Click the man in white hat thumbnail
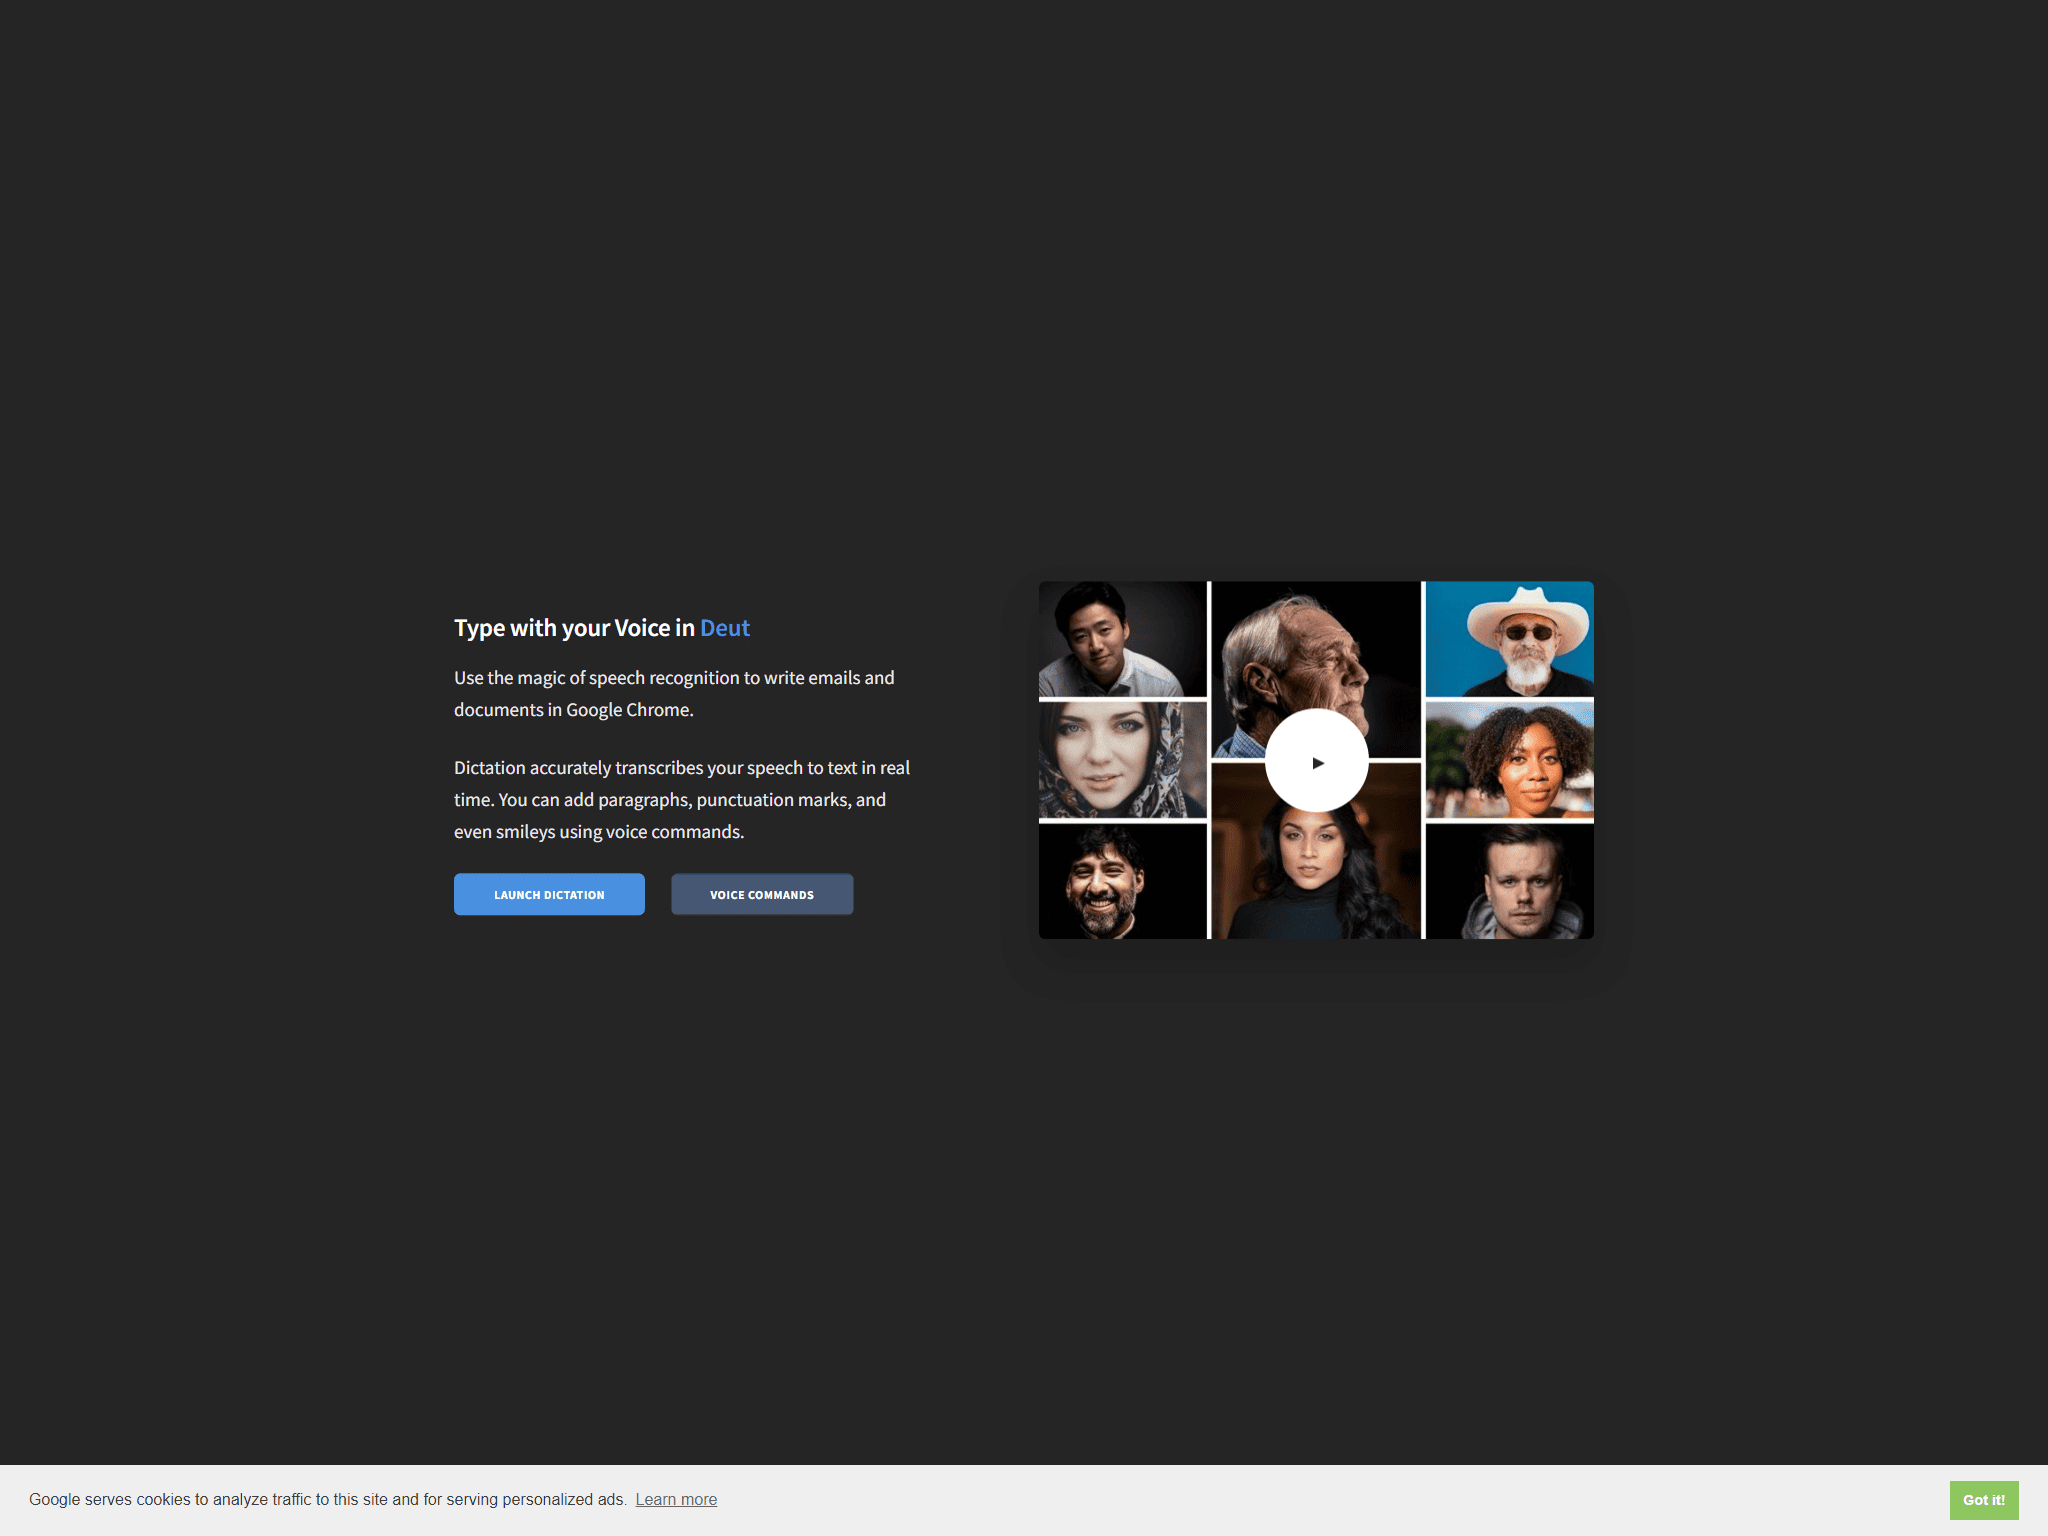 (1510, 639)
